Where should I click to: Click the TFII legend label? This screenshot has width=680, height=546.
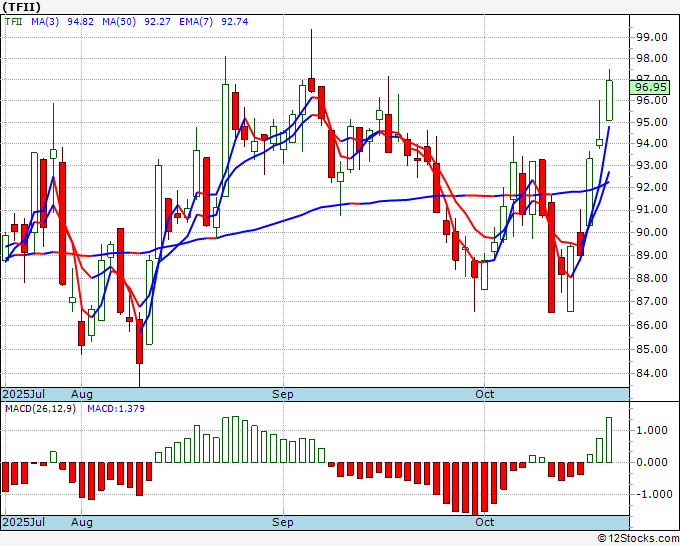click(13, 22)
